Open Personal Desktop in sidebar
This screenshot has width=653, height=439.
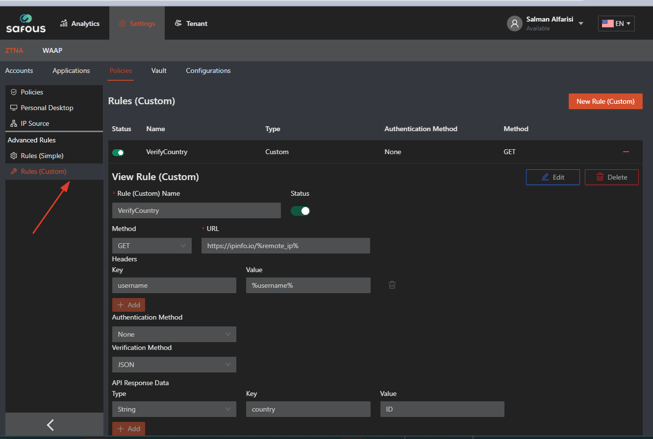pyautogui.click(x=46, y=108)
